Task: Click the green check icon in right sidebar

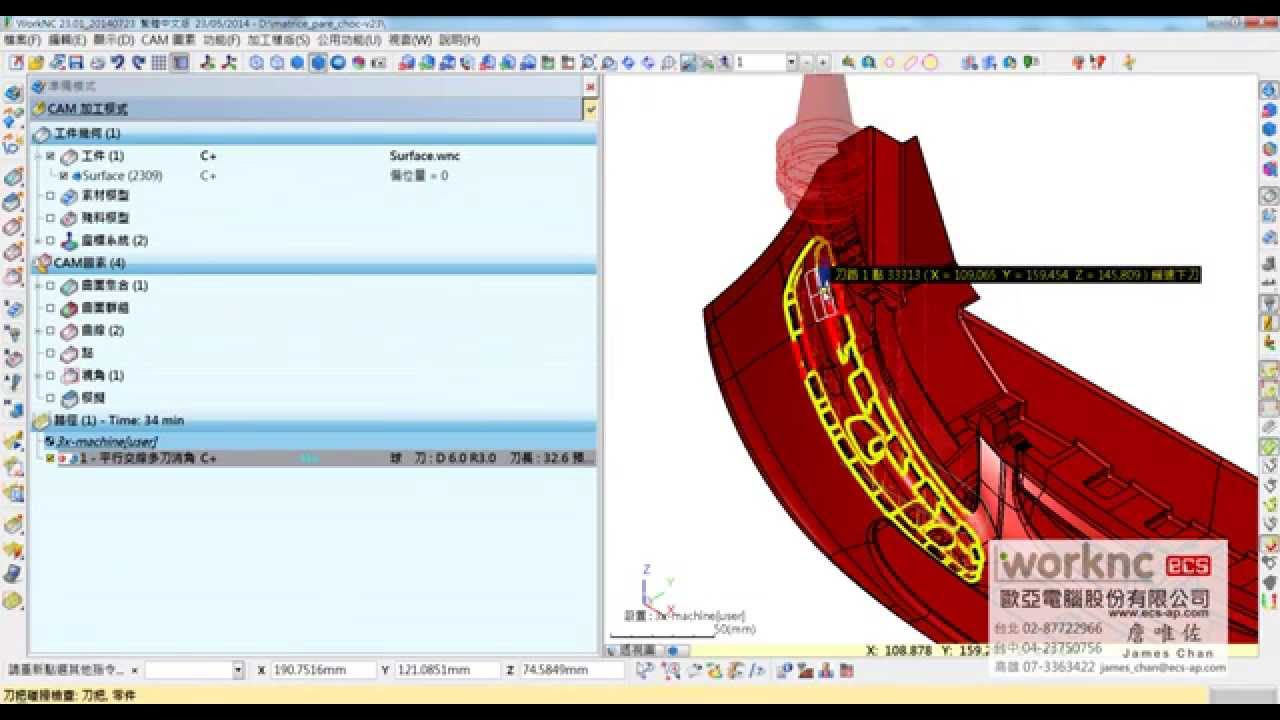Action: [1269, 447]
